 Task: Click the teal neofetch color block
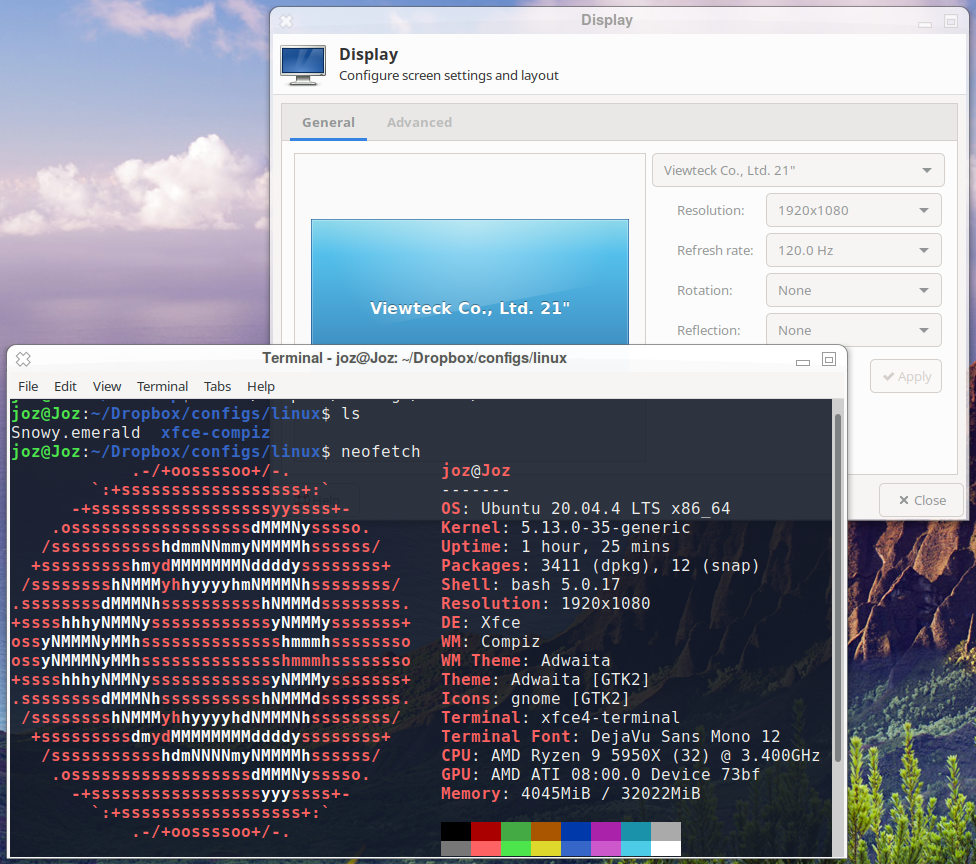click(x=636, y=831)
